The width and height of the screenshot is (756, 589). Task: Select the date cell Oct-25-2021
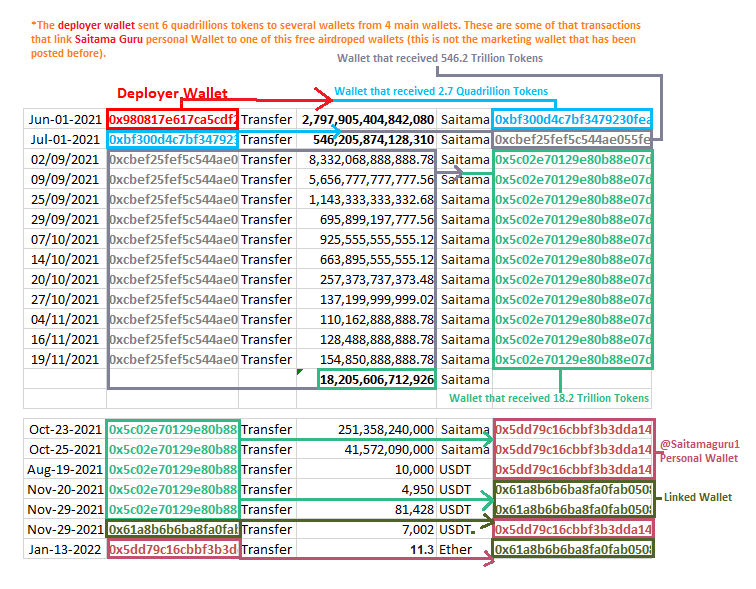[x=65, y=450]
